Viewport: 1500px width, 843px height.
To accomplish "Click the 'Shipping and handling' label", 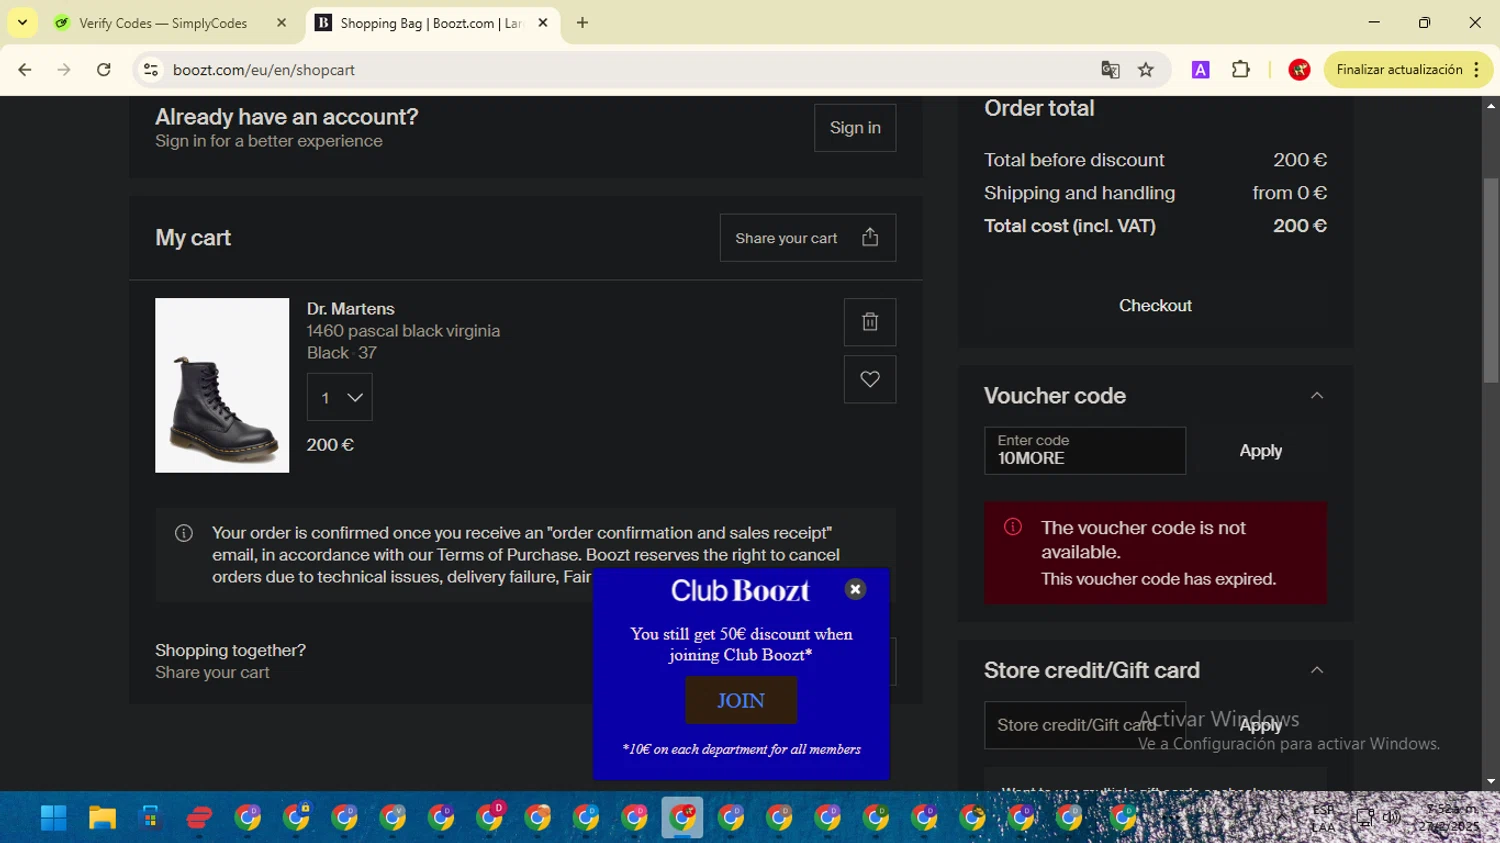I will coord(1079,193).
